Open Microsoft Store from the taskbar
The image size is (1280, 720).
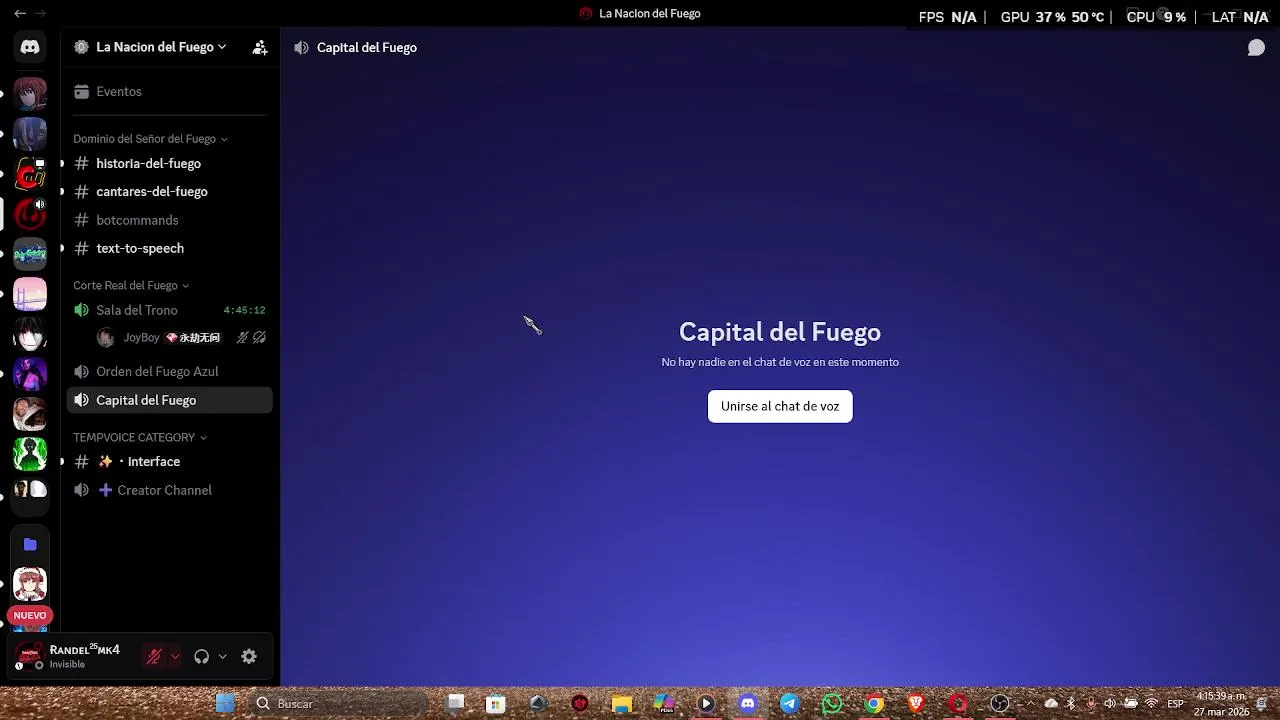click(495, 704)
